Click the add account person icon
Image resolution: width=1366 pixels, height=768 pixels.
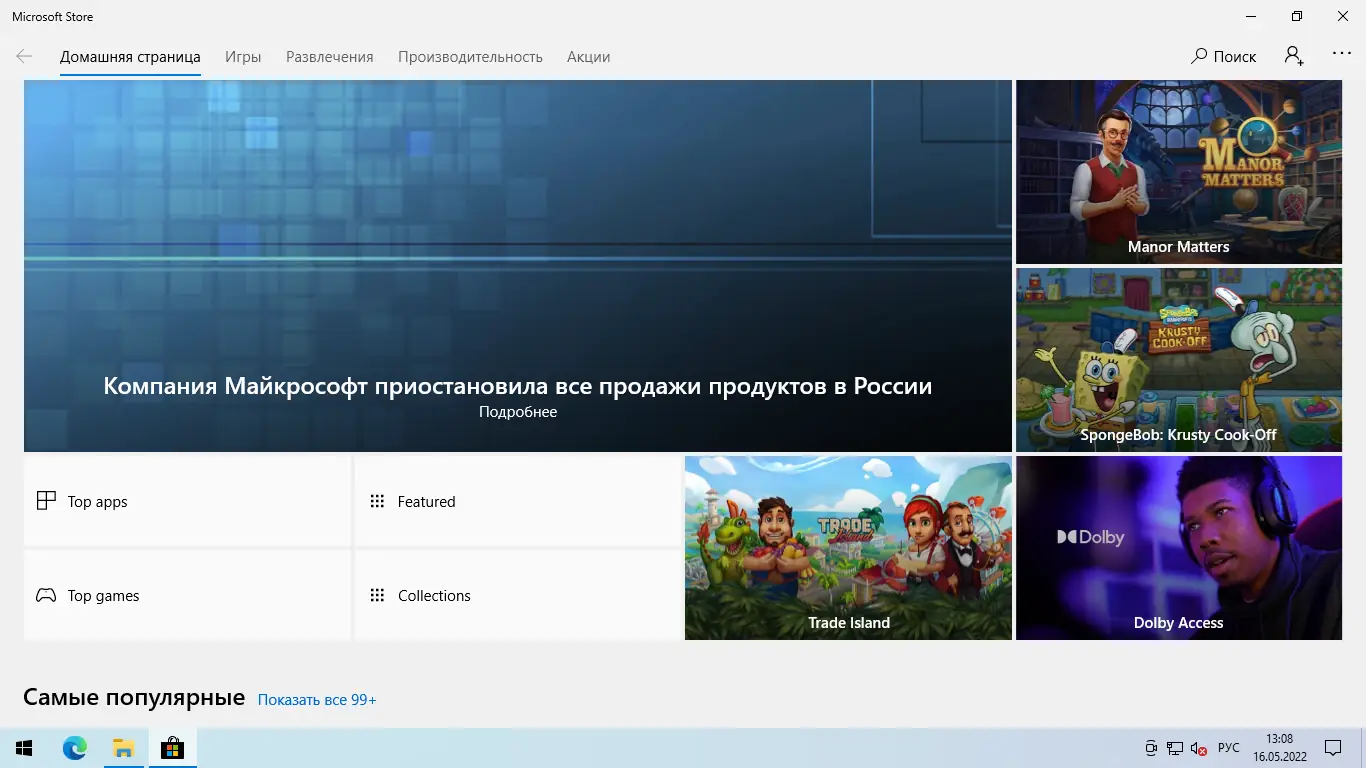coord(1293,56)
